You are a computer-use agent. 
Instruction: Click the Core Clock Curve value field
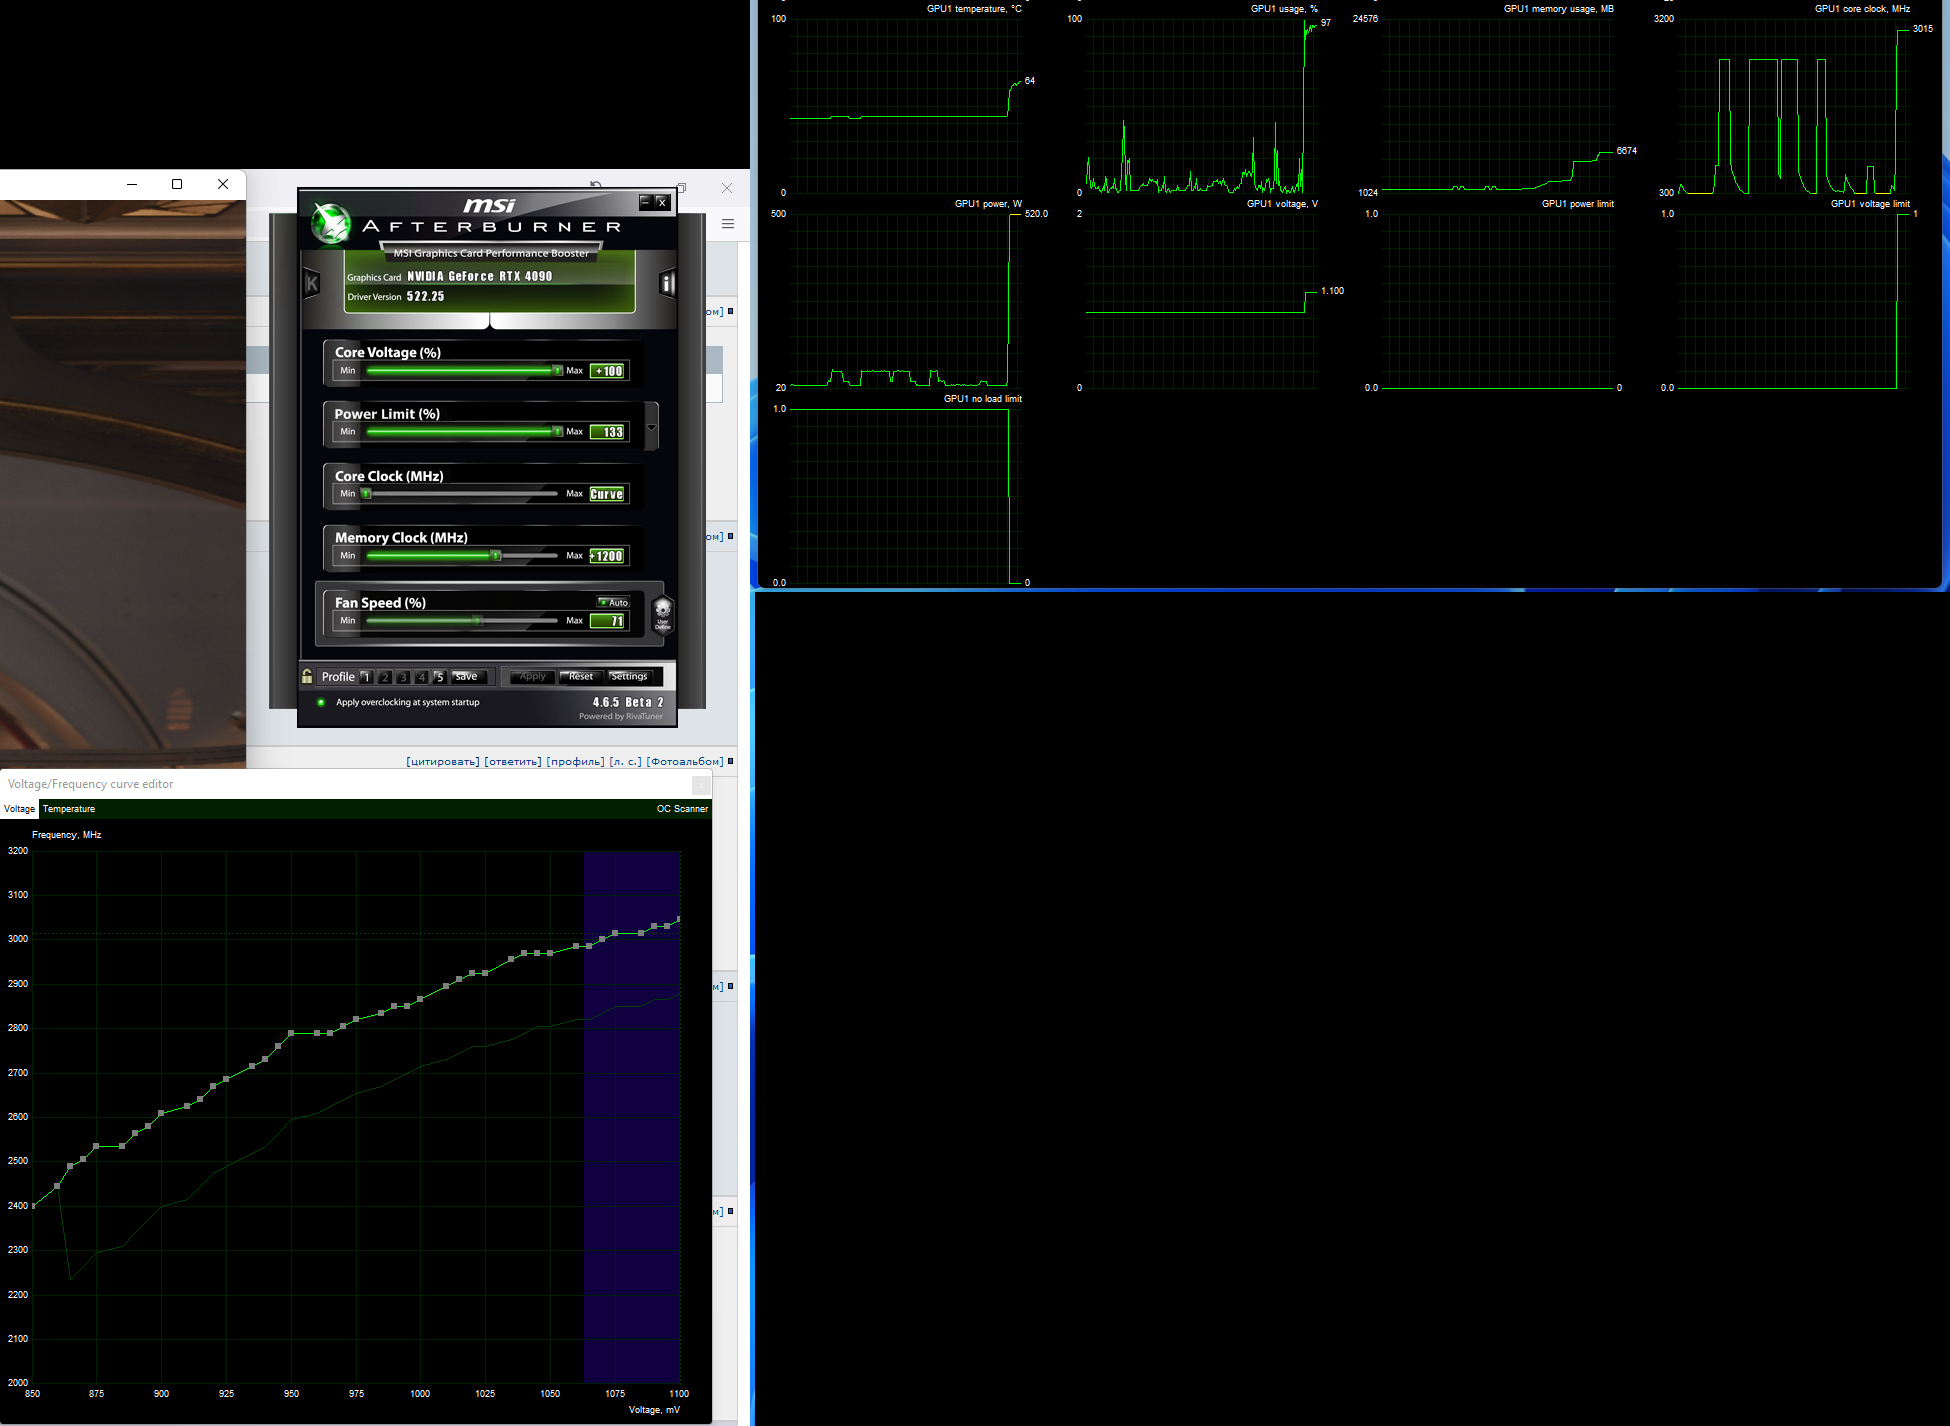607,494
